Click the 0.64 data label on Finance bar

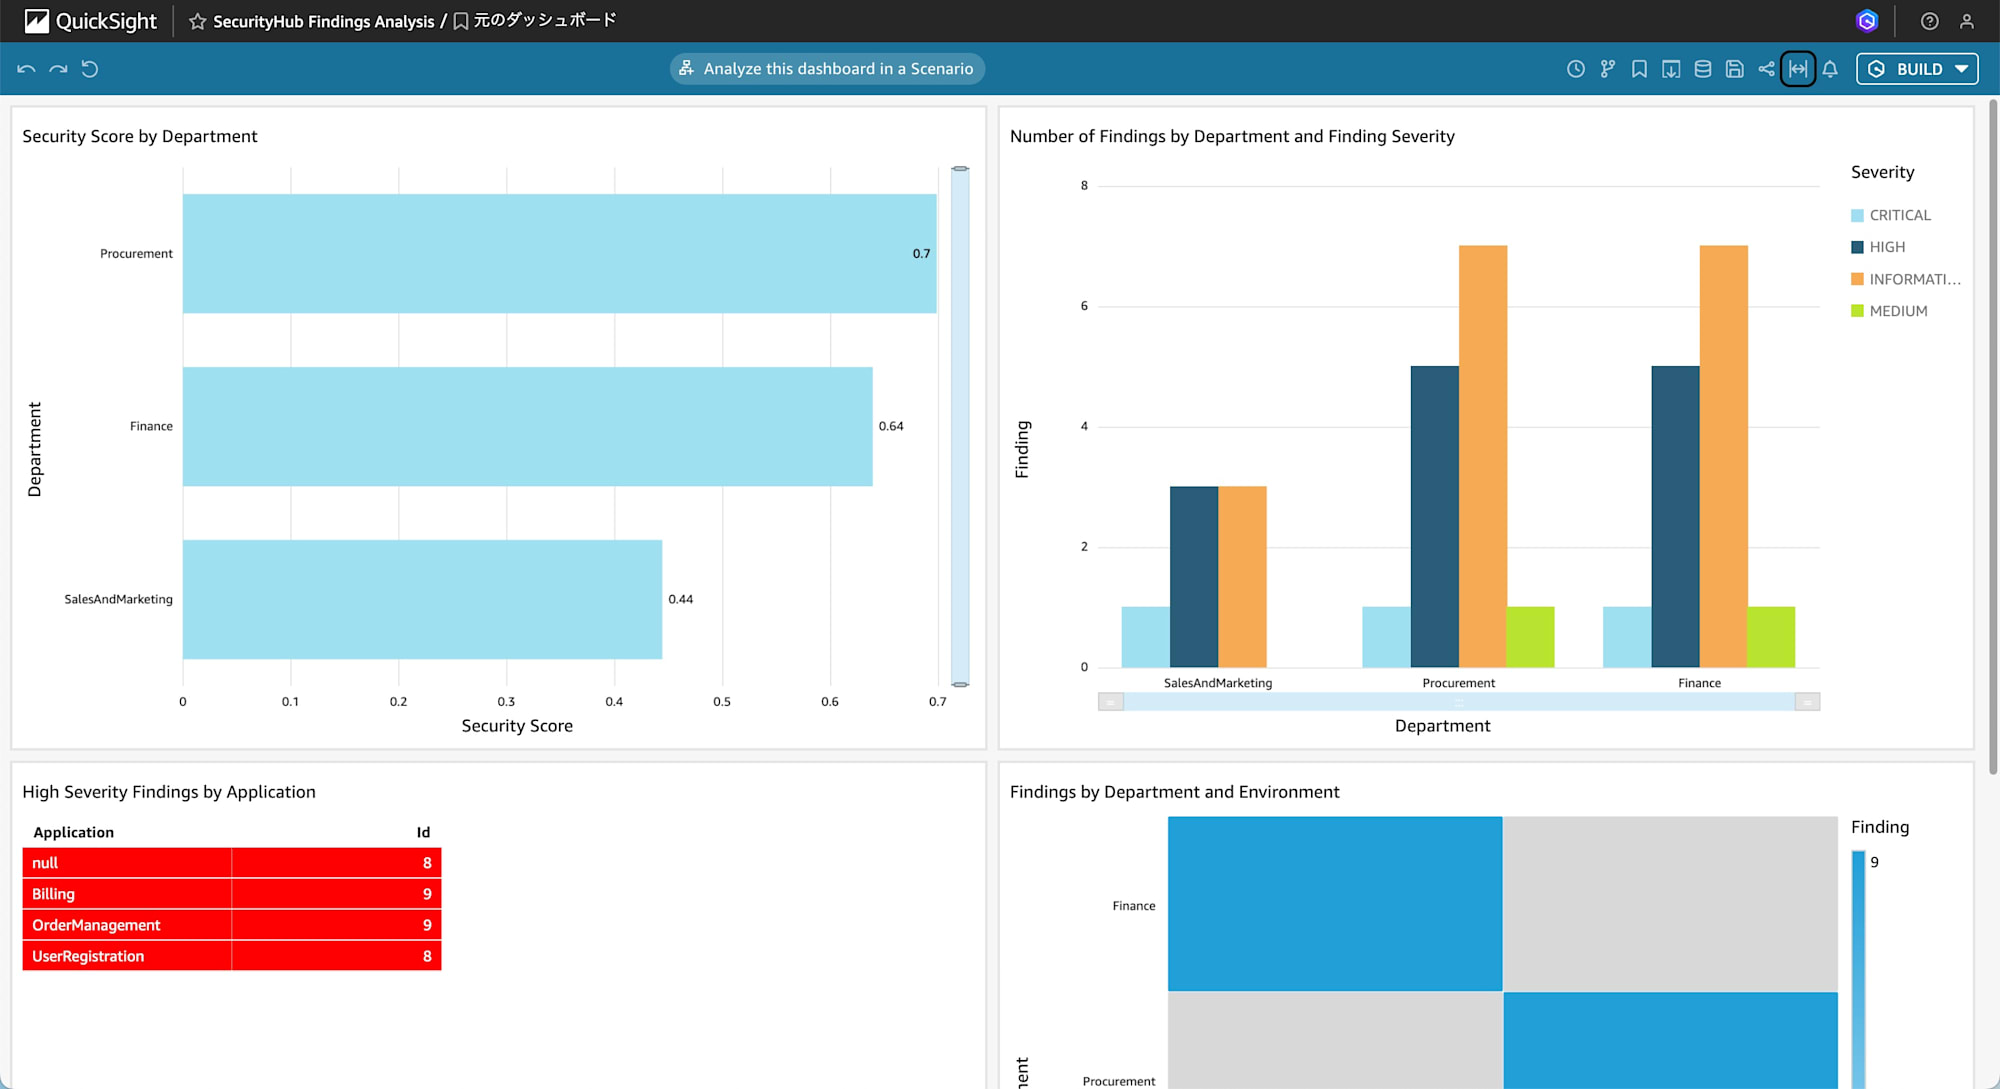891,426
